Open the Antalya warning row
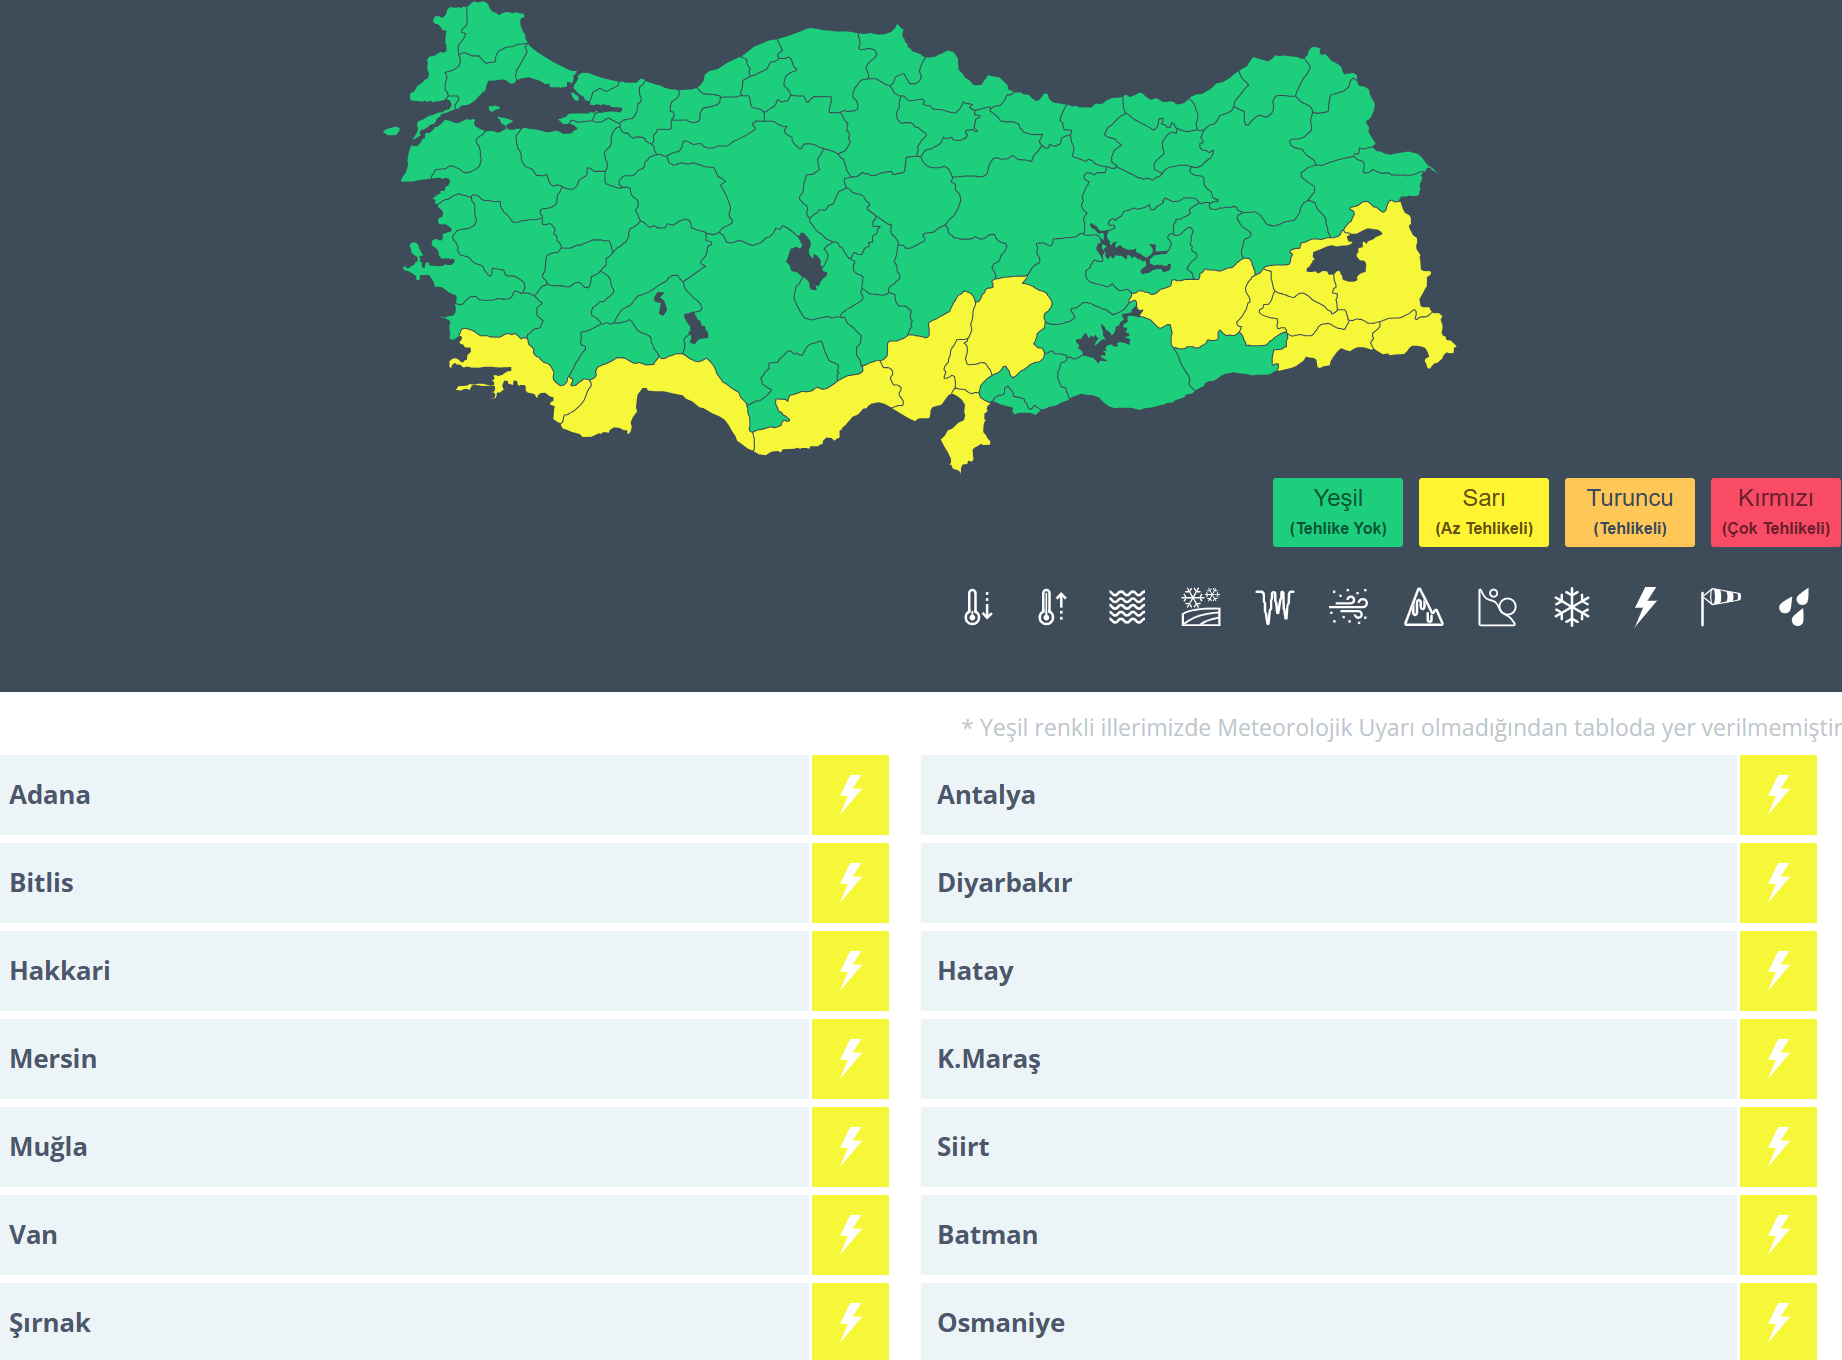 1328,795
